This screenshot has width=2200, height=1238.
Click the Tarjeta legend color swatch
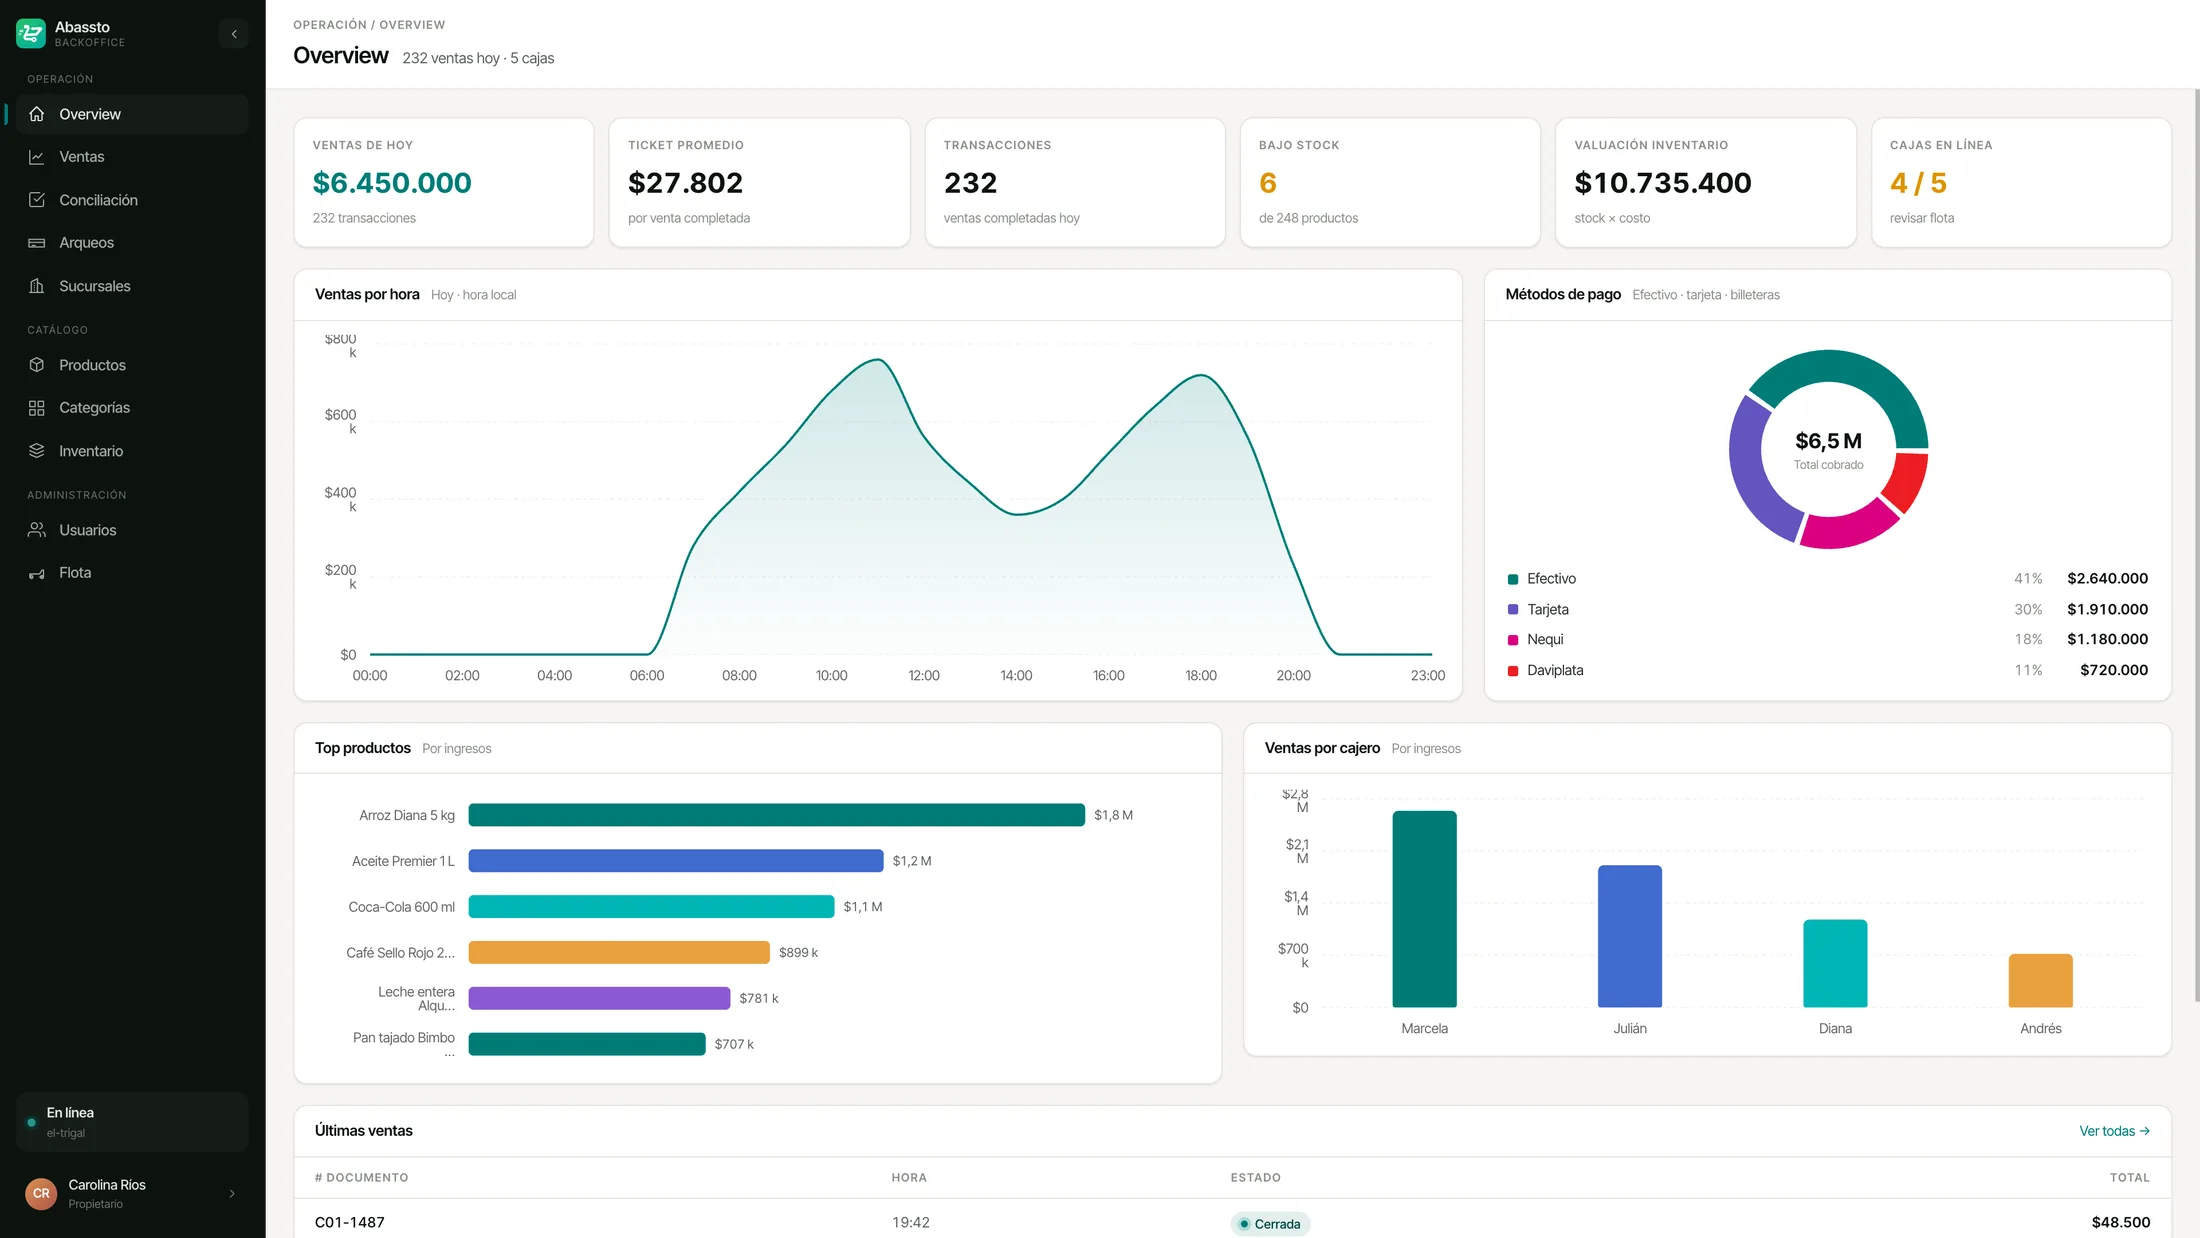[1513, 609]
